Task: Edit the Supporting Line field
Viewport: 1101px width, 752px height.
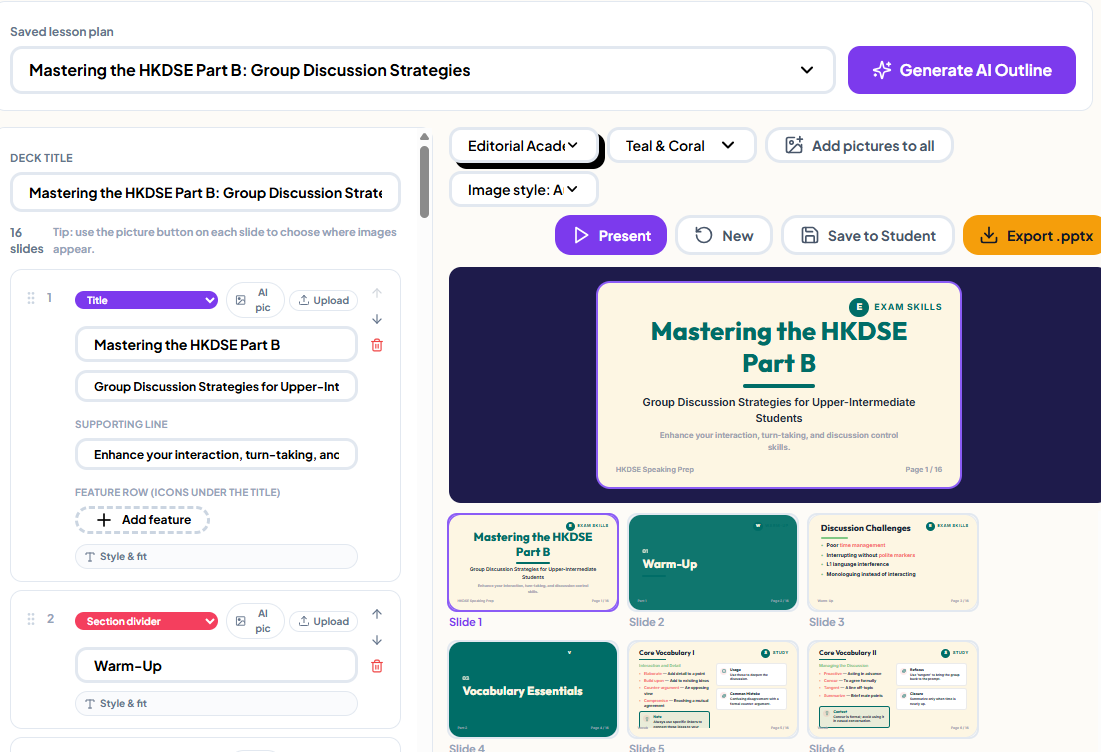Action: point(216,454)
